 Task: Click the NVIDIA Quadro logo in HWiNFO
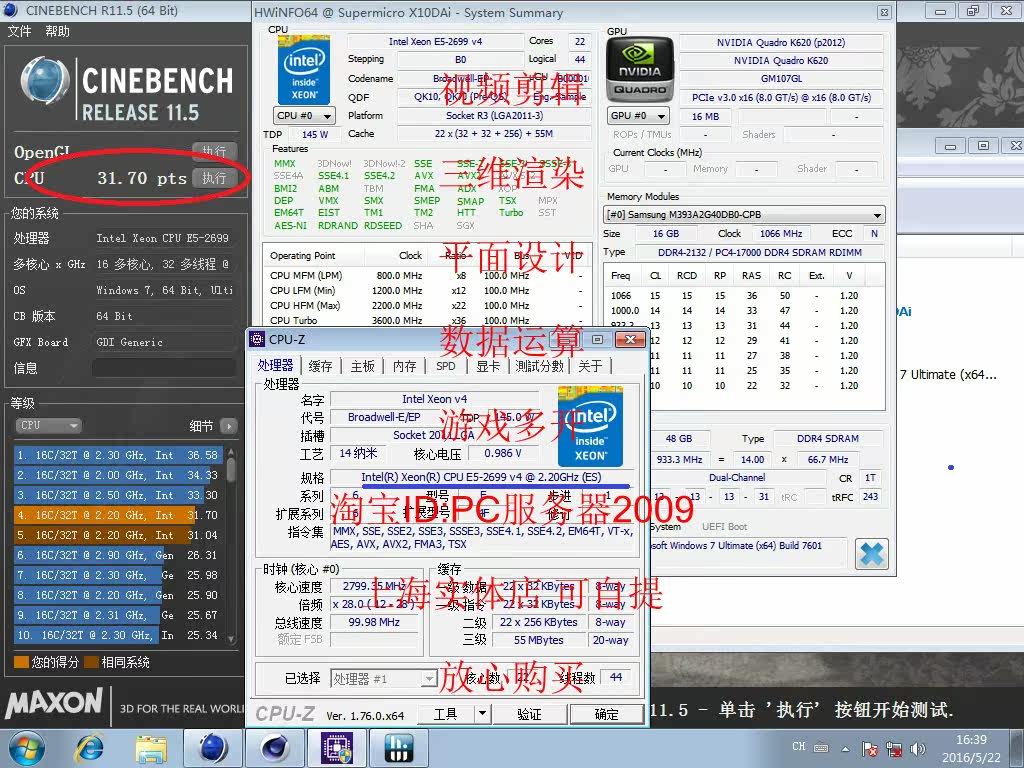(x=639, y=69)
